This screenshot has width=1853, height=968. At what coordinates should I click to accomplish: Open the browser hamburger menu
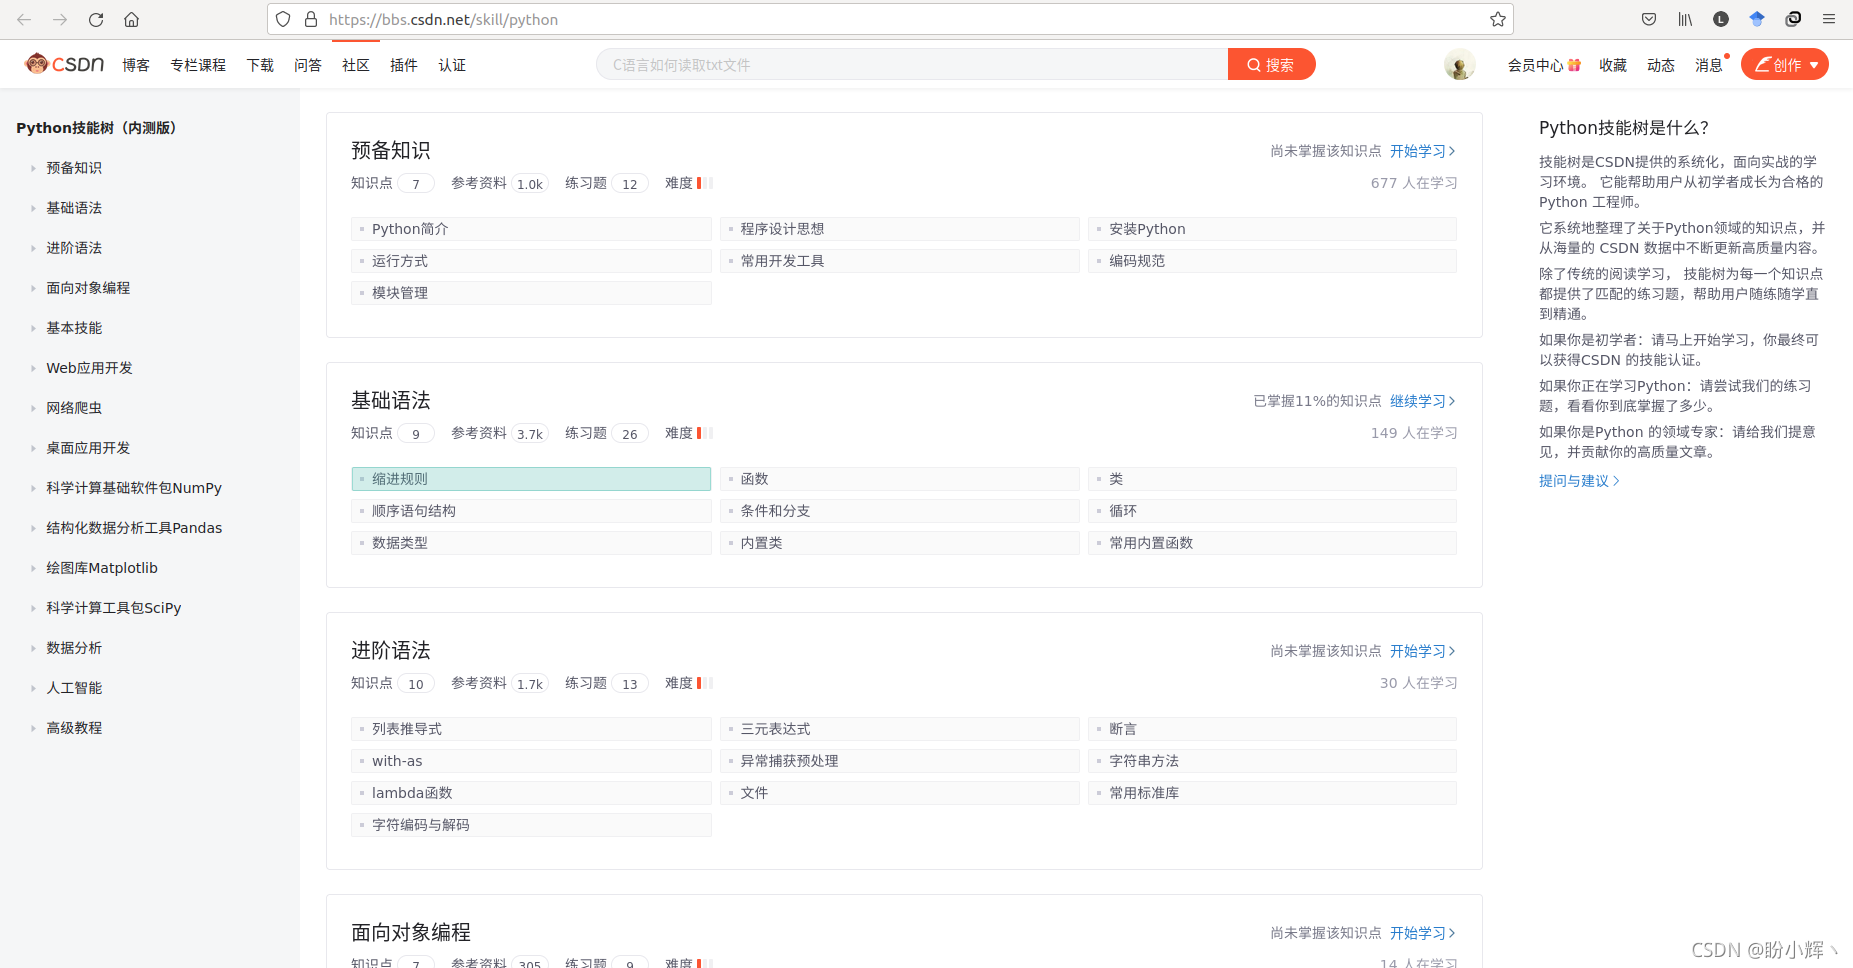[x=1829, y=19]
